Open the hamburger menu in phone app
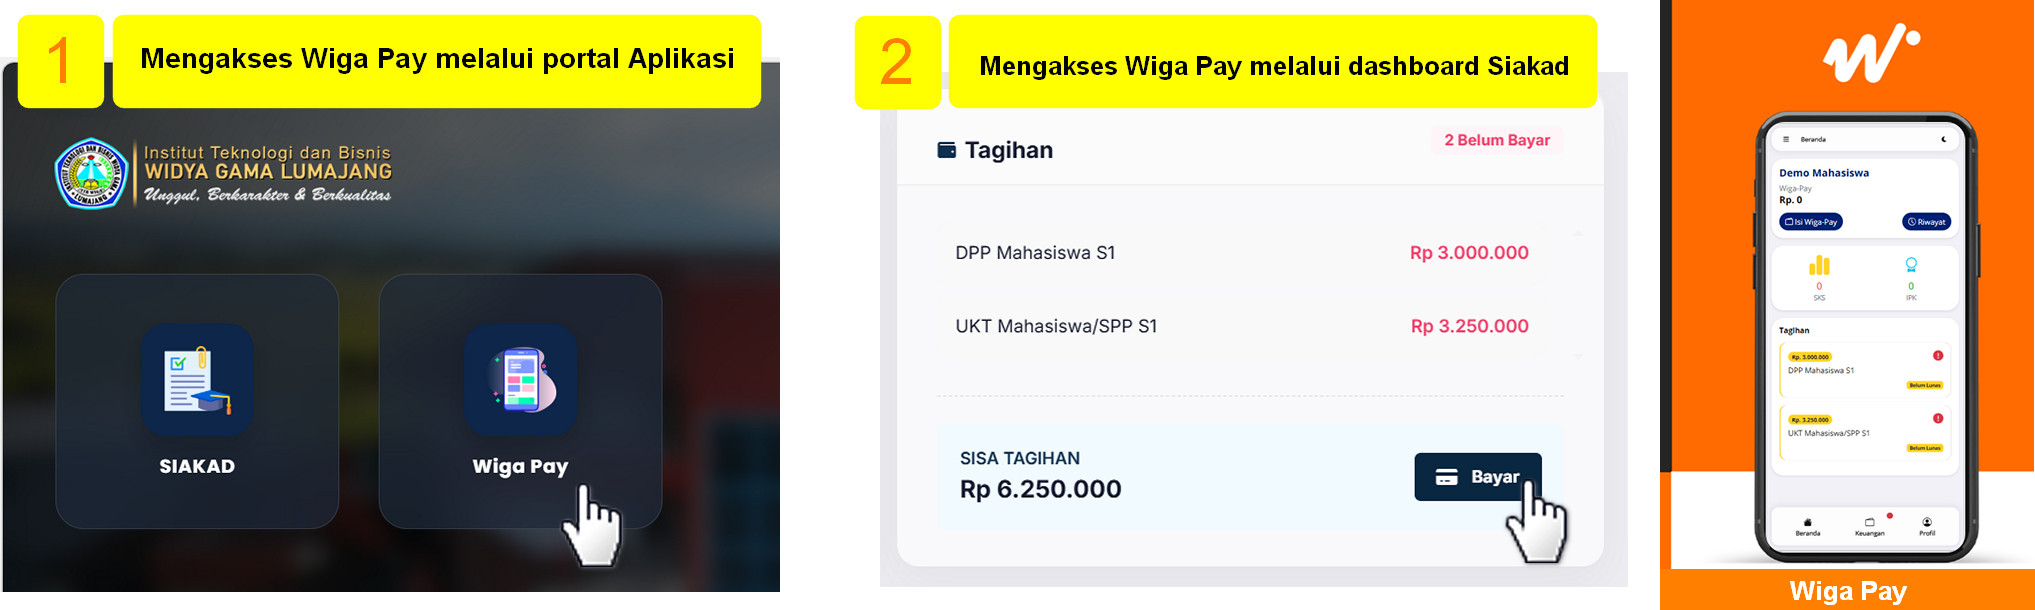 [x=1786, y=140]
